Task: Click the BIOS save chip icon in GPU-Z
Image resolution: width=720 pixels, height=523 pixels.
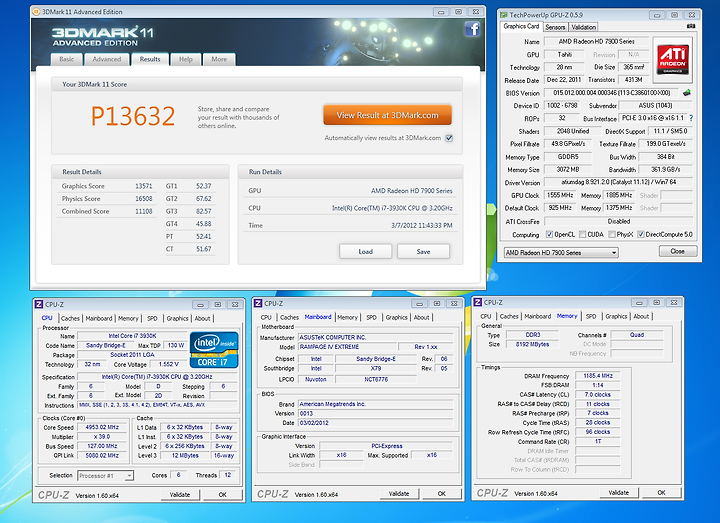Action: 686,93
